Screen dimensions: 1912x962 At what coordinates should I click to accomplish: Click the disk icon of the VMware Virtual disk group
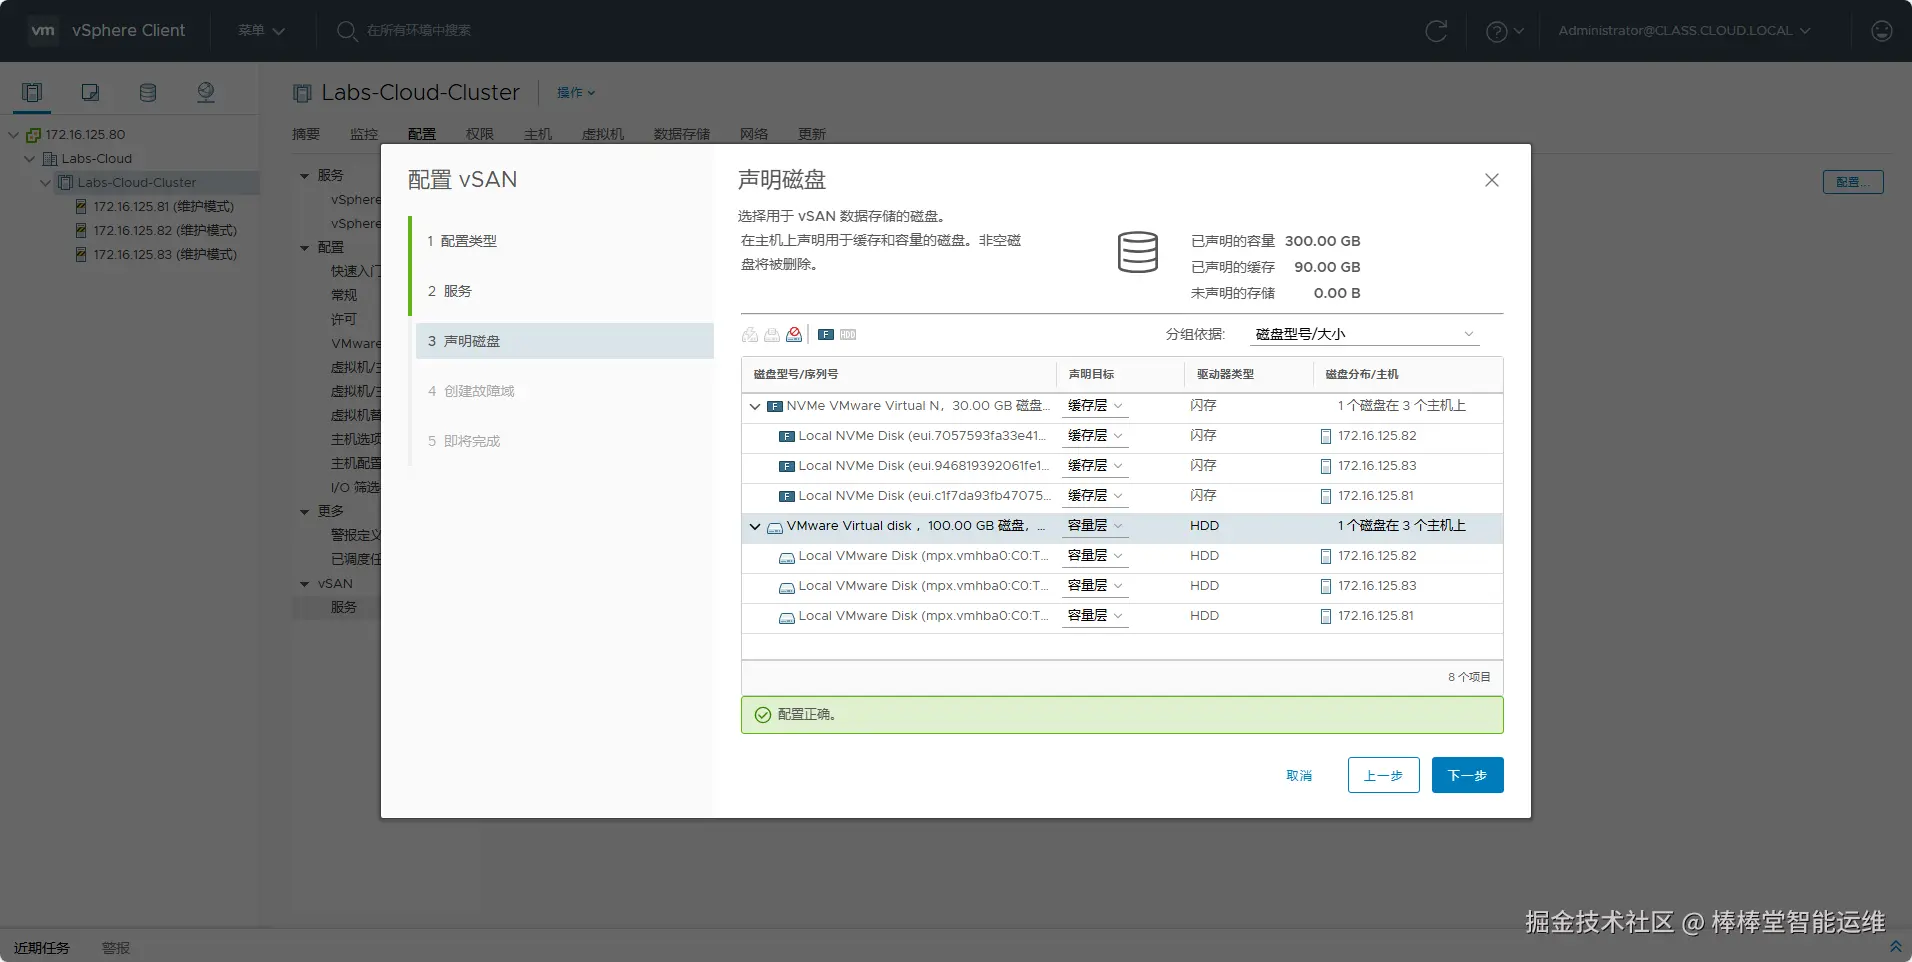(774, 527)
